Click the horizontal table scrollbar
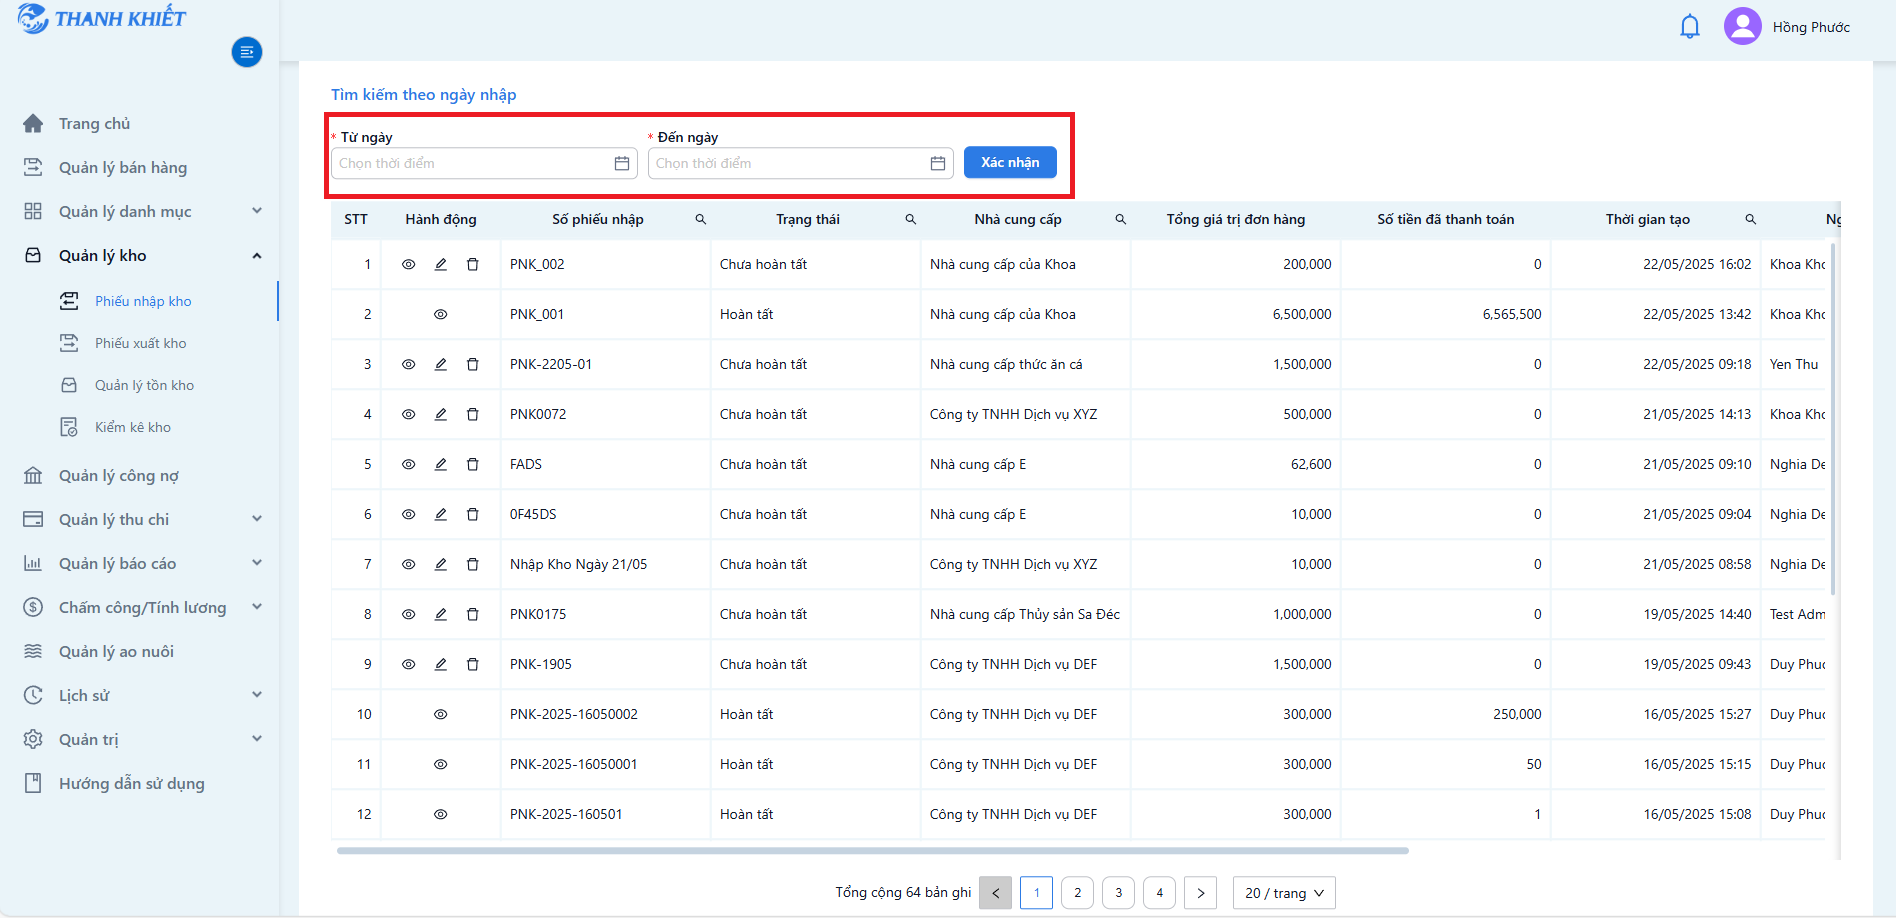 point(873,851)
